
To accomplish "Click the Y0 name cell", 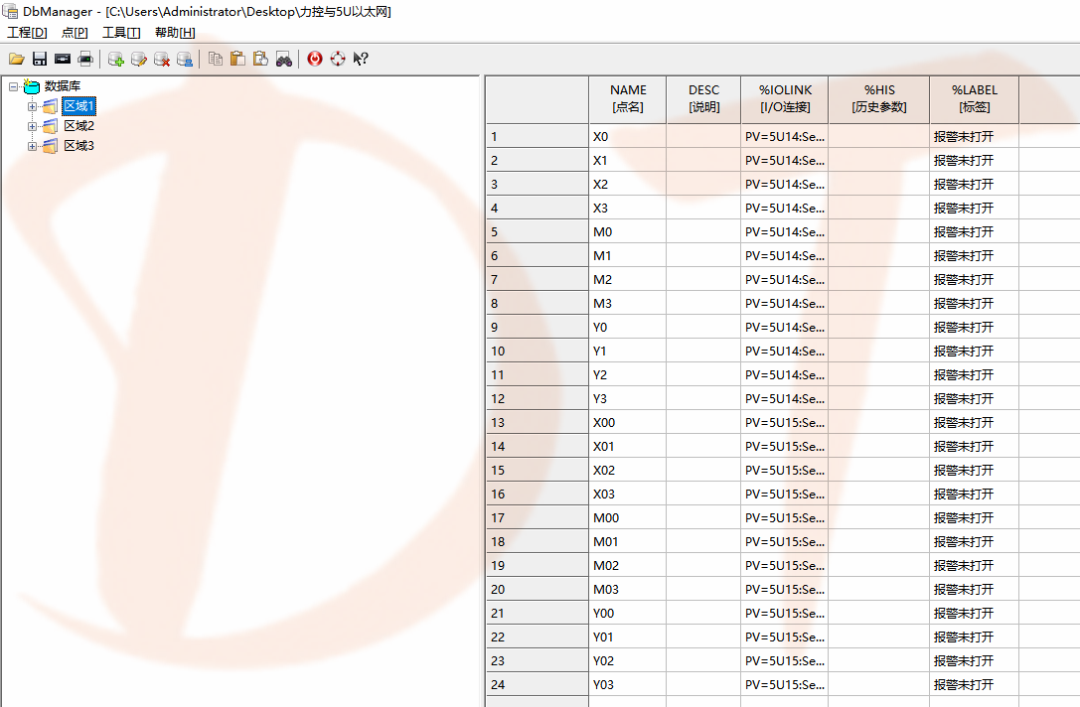I will click(x=627, y=327).
